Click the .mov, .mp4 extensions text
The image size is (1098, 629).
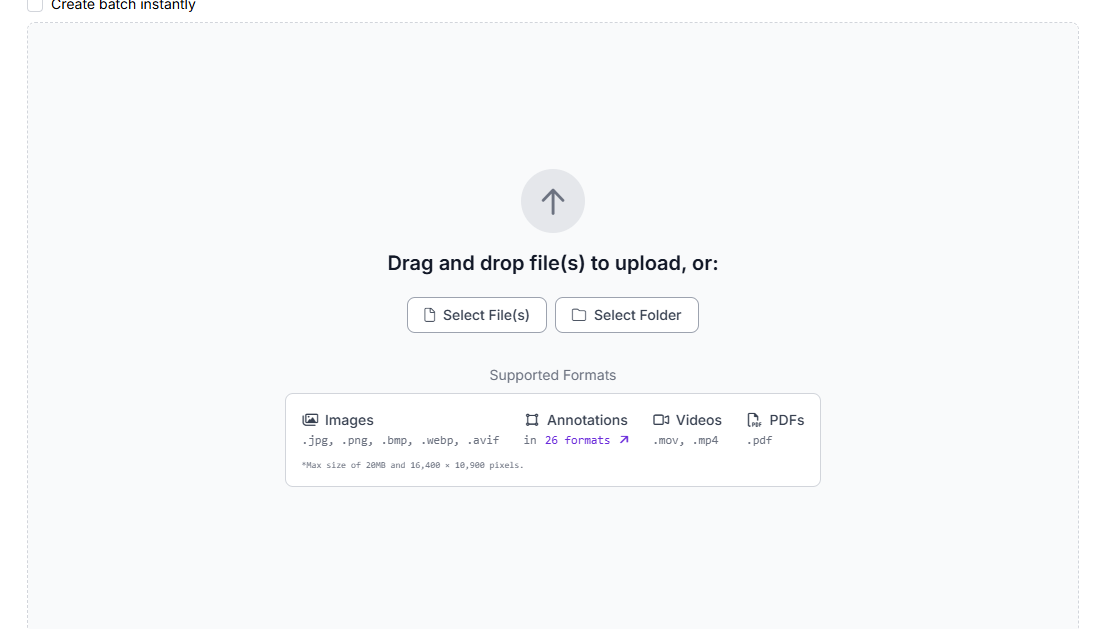[x=685, y=440]
